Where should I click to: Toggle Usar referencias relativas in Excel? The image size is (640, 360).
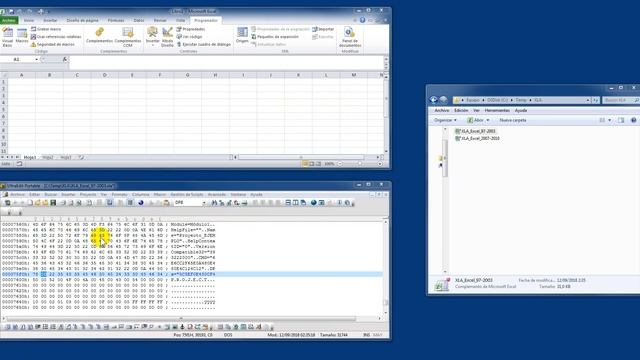point(56,37)
